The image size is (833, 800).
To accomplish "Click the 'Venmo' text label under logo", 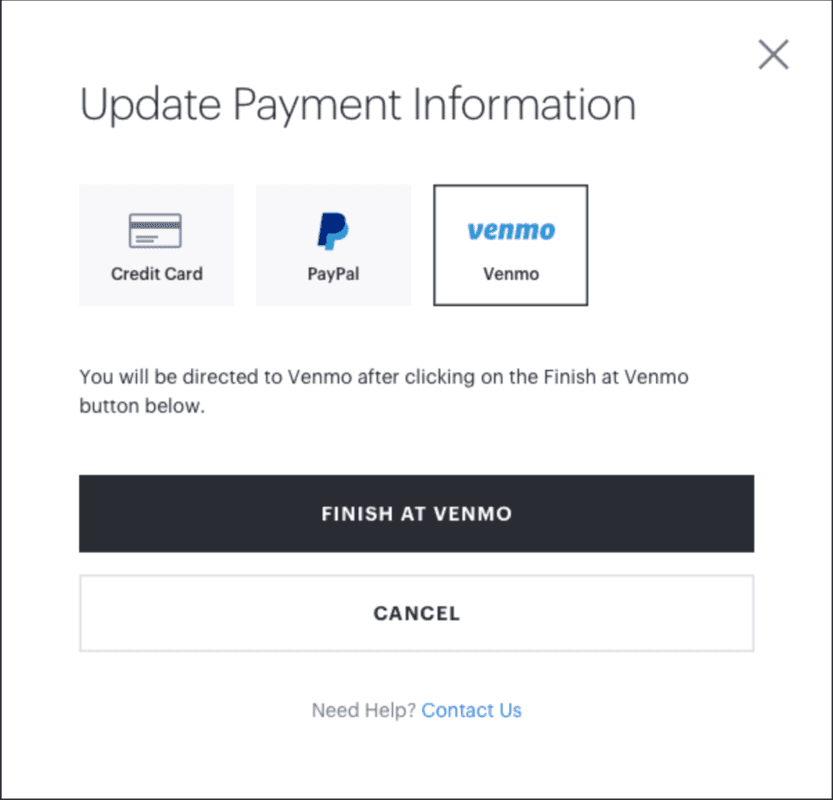I will click(x=511, y=274).
